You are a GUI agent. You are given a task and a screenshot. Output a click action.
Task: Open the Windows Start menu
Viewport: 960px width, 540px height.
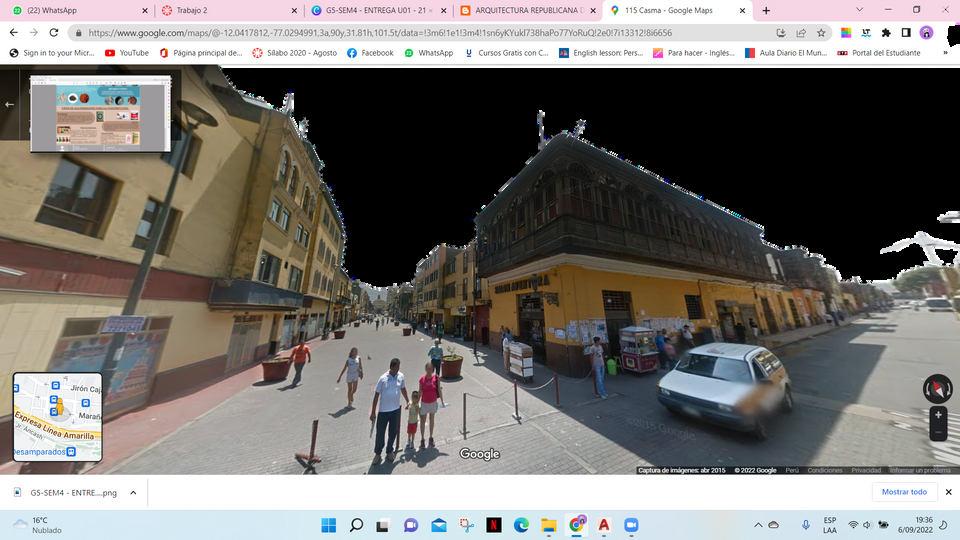(329, 525)
